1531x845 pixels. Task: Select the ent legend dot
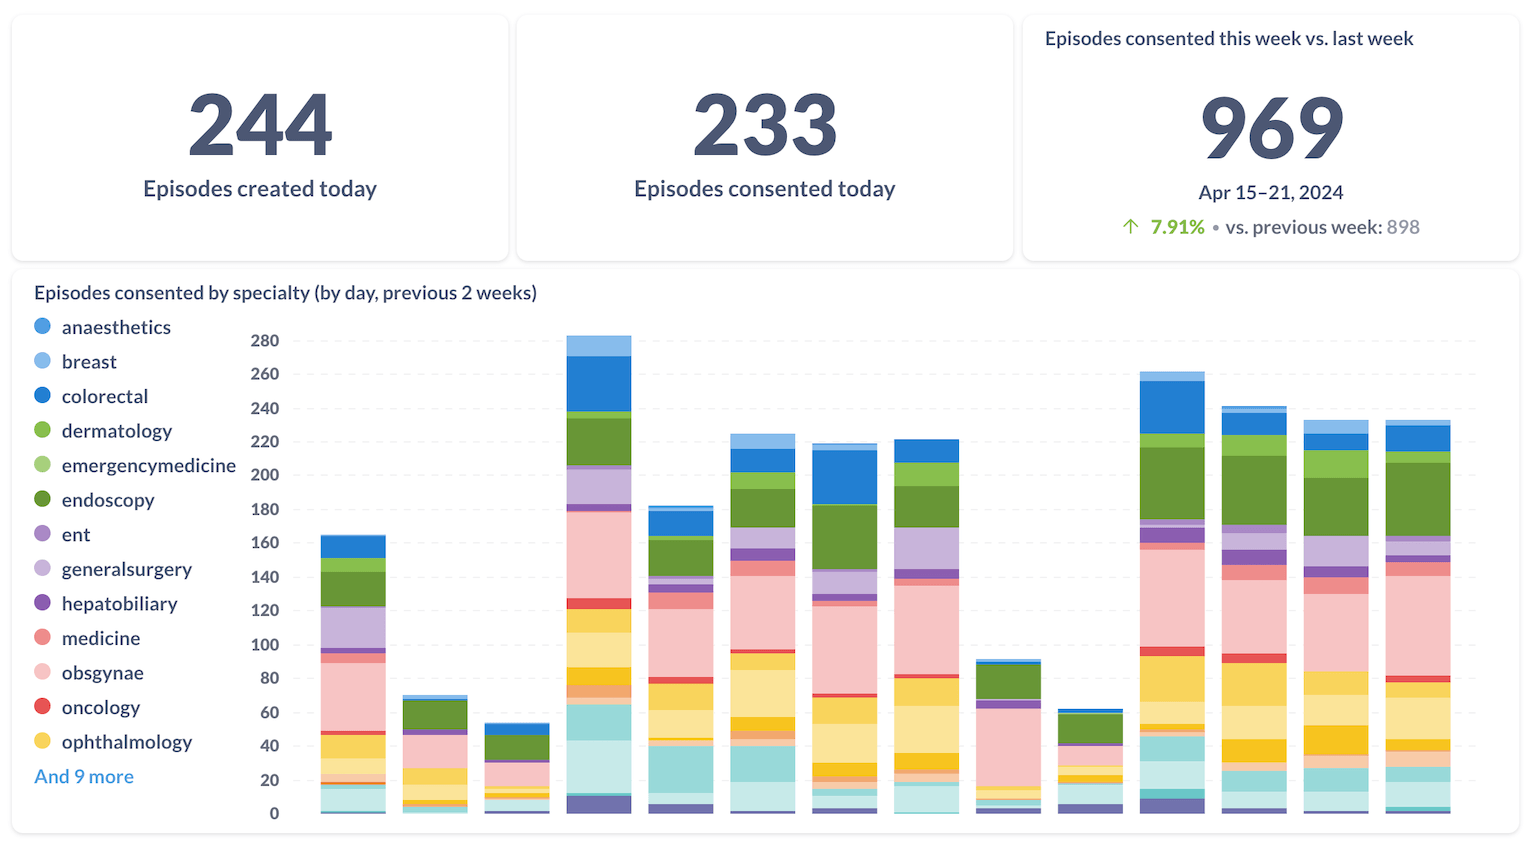pos(42,534)
